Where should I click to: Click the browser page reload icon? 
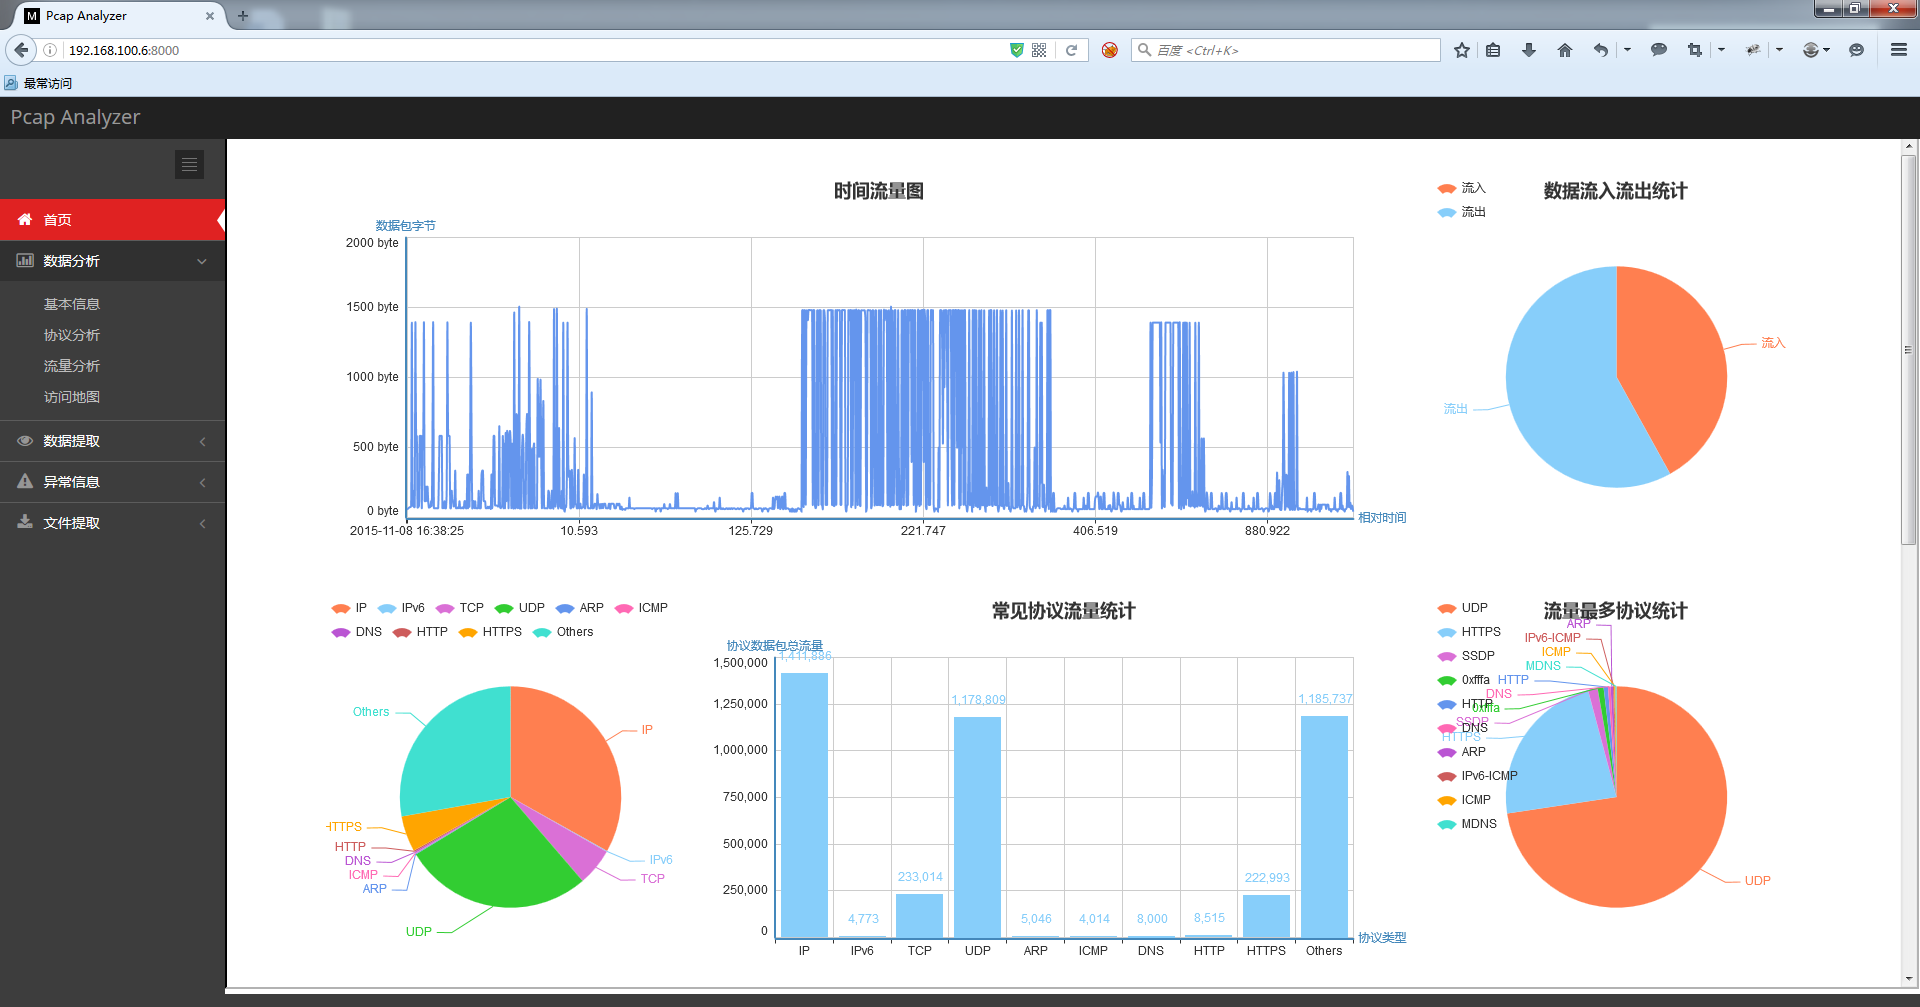point(1072,49)
